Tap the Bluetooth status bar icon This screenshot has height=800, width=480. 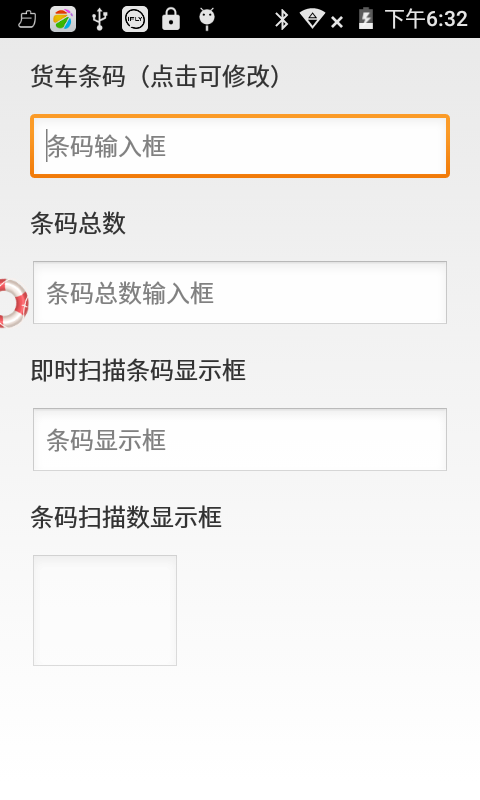282,19
